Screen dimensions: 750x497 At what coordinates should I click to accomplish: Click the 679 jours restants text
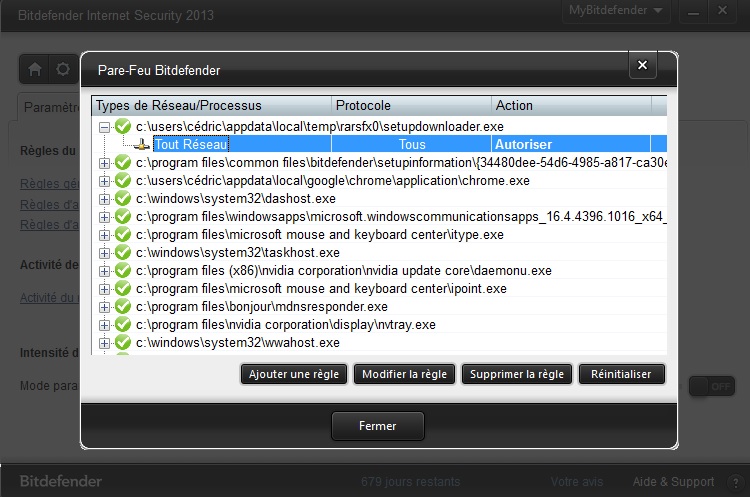tap(411, 482)
